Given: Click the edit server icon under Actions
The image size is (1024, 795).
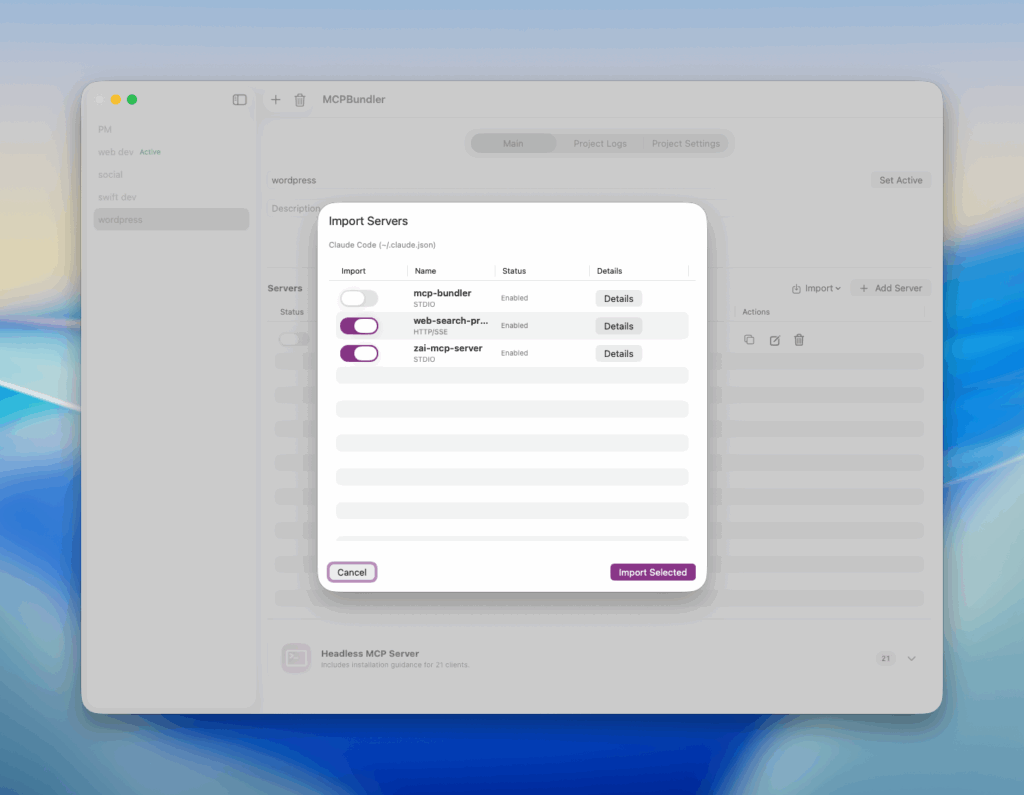Looking at the screenshot, I should pyautogui.click(x=774, y=340).
